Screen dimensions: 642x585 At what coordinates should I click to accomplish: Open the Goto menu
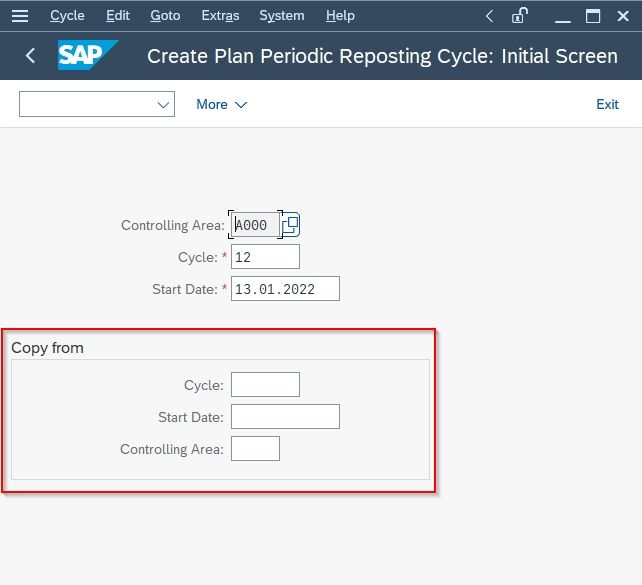coord(165,16)
